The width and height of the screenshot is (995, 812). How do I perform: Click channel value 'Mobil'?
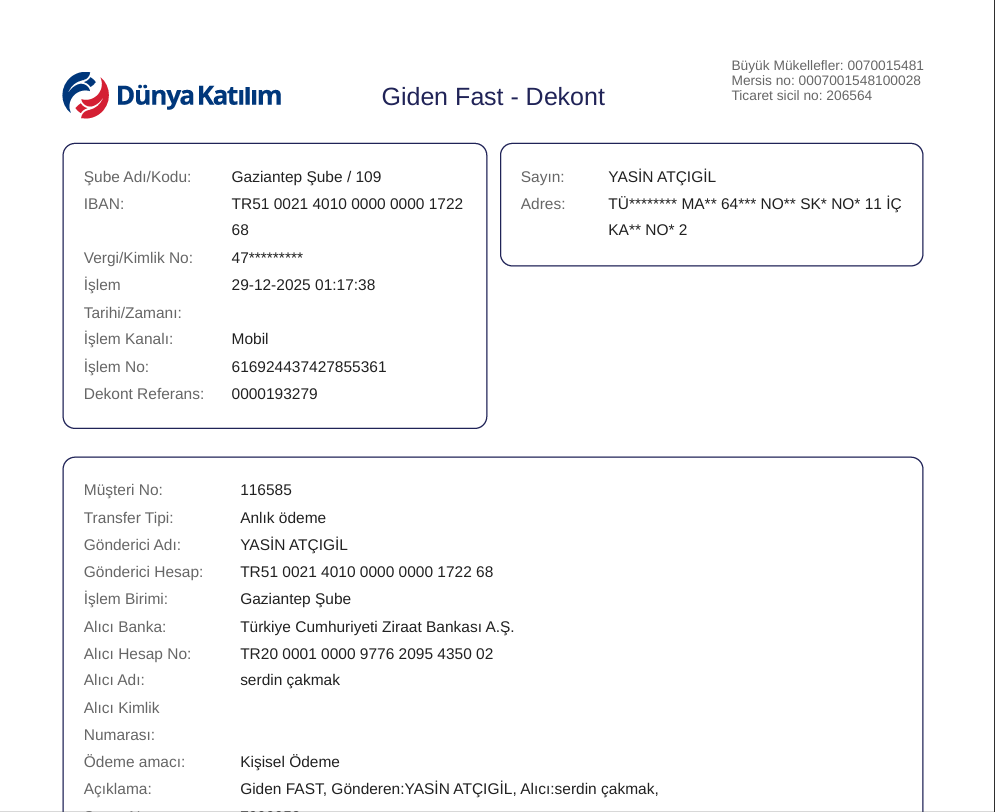point(249,339)
